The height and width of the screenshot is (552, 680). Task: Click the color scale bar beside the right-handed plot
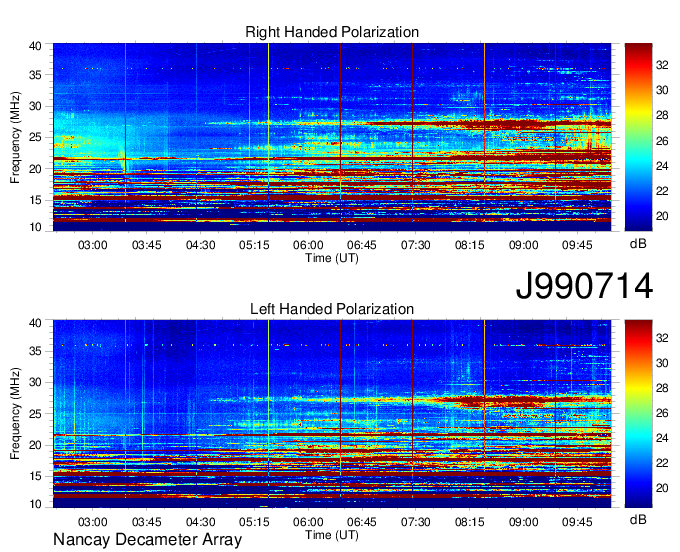[x=638, y=137]
